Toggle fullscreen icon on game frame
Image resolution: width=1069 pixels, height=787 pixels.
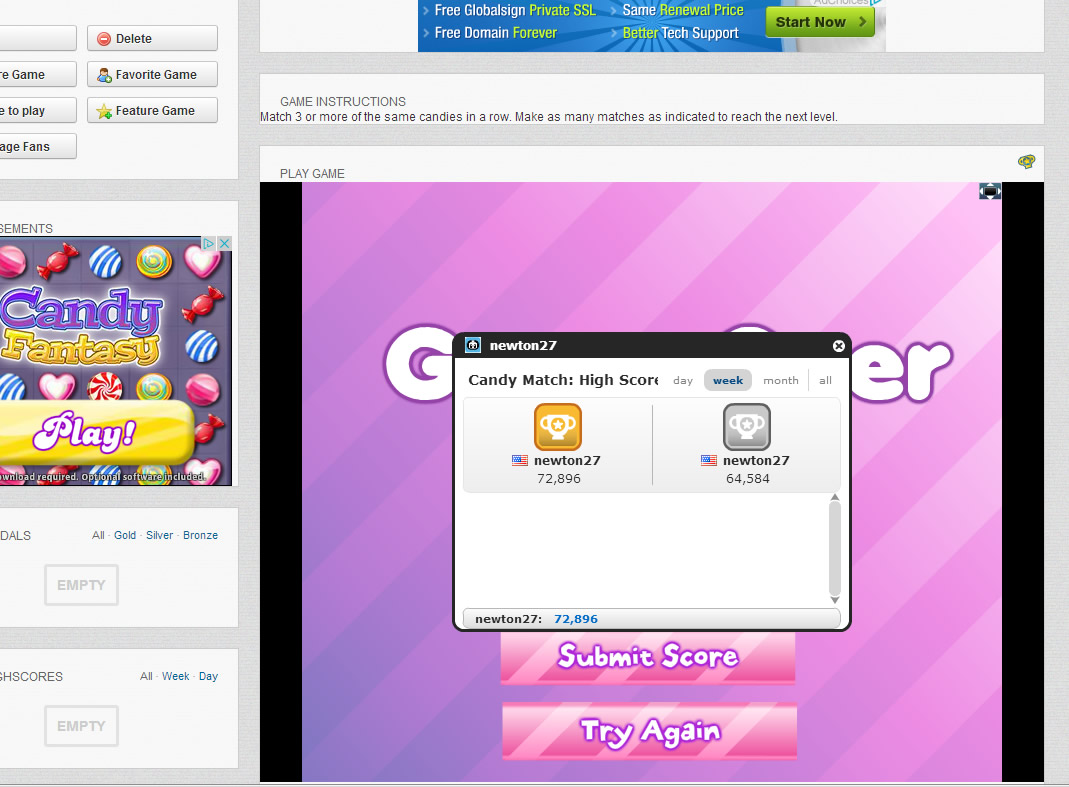[x=989, y=191]
